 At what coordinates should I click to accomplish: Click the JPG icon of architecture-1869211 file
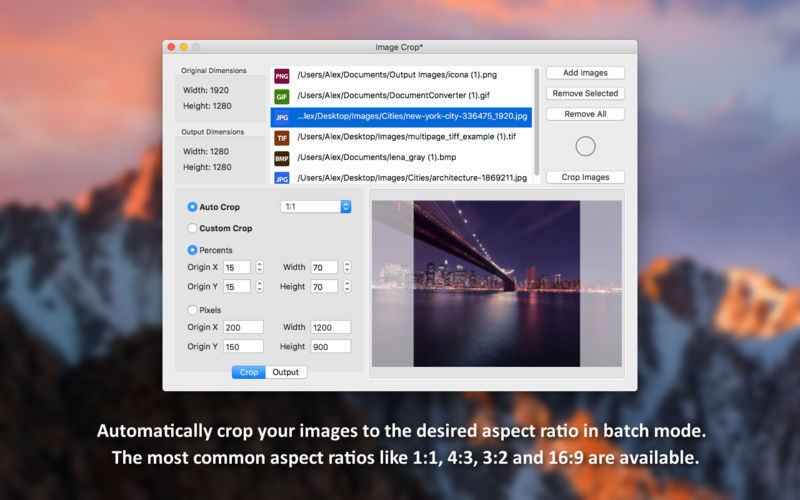(282, 178)
